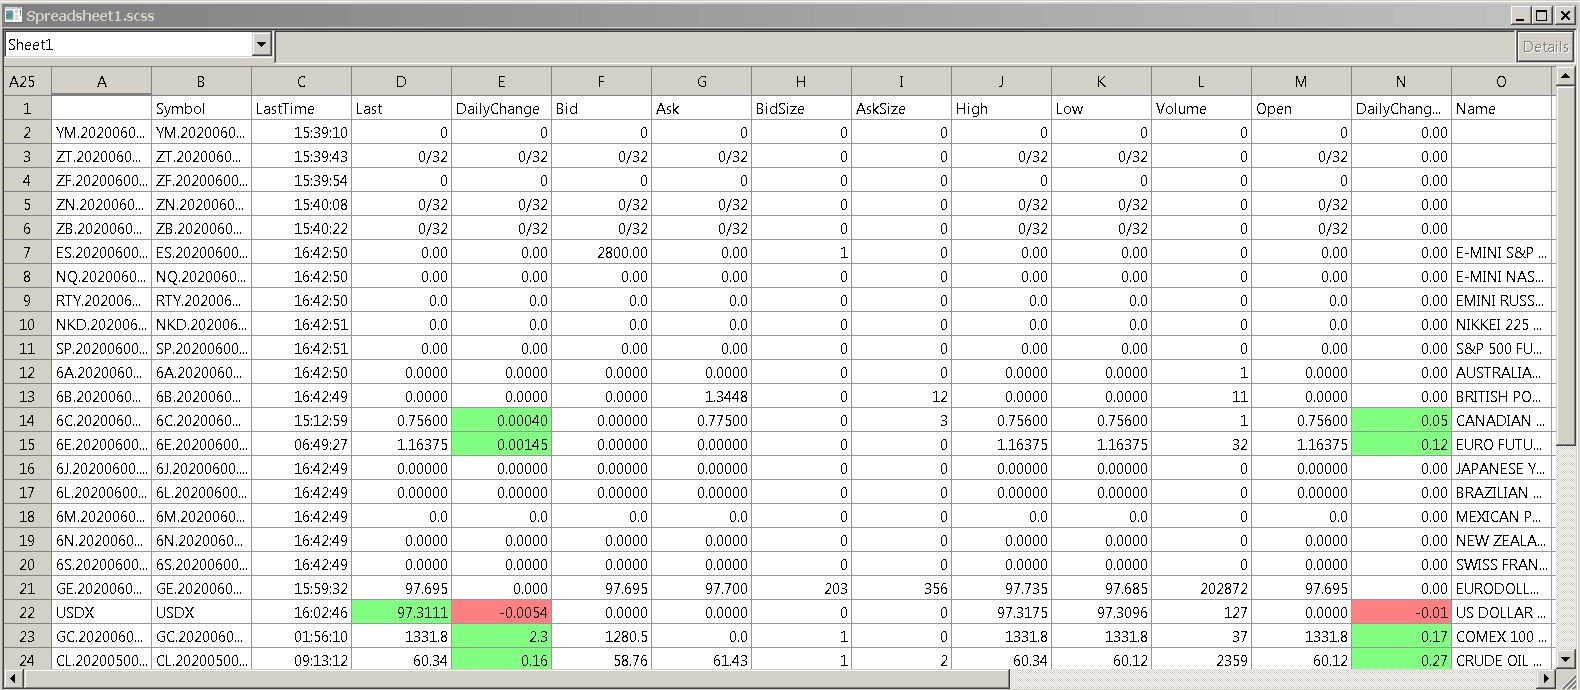1580x690 pixels.
Task: Select the NIKKEI 225 Name cell
Action: [1501, 324]
